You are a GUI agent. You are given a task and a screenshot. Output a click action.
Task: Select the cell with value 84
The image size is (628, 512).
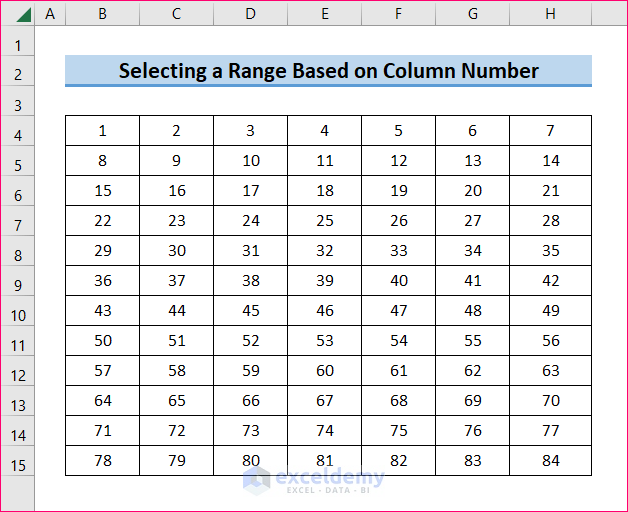click(x=550, y=461)
